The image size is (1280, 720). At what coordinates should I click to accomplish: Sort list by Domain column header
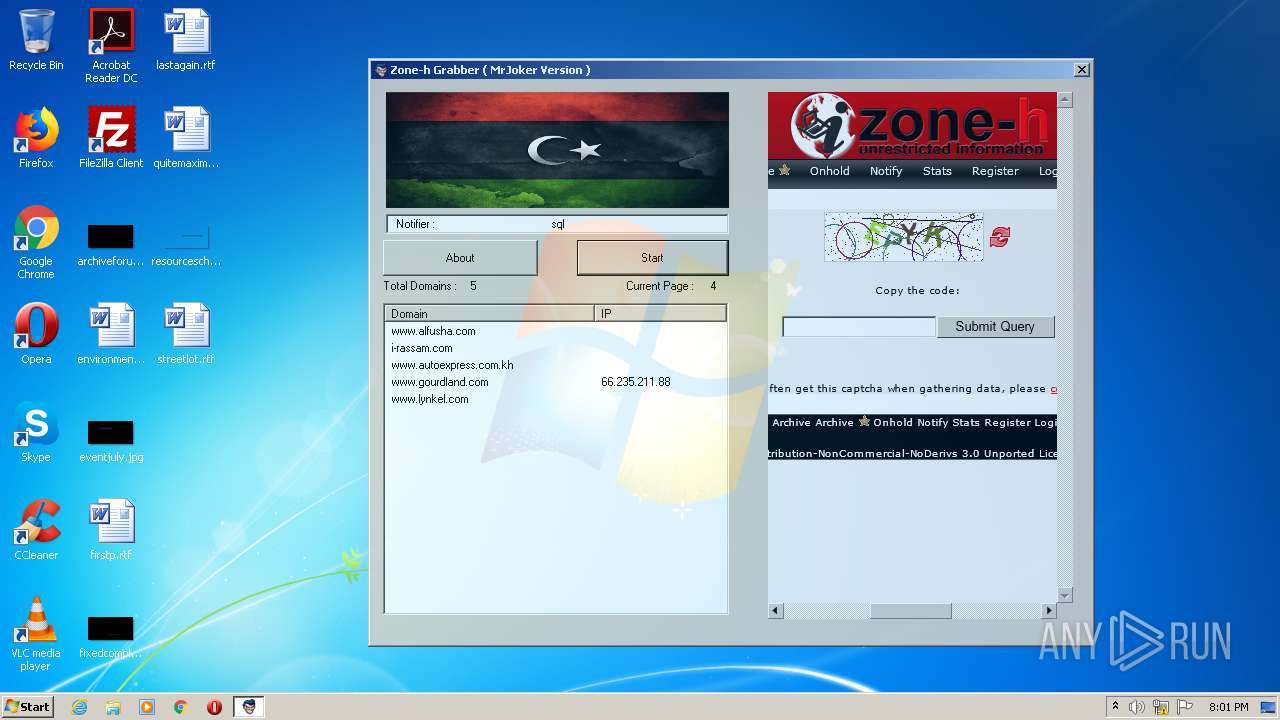pos(490,314)
